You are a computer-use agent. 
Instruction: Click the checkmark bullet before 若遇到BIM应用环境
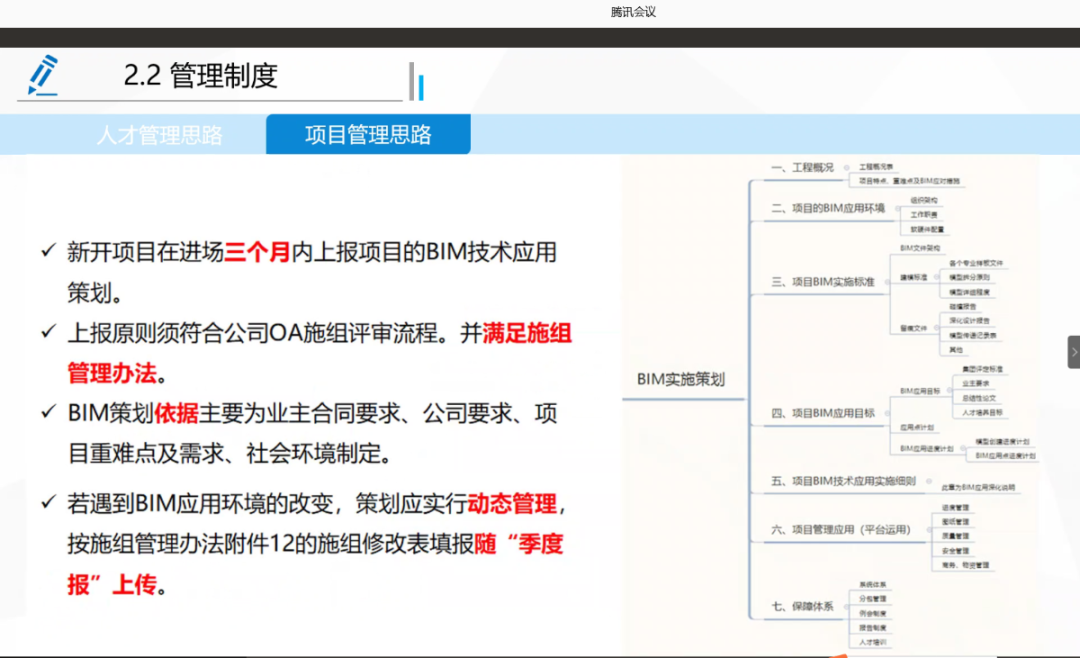(48, 501)
